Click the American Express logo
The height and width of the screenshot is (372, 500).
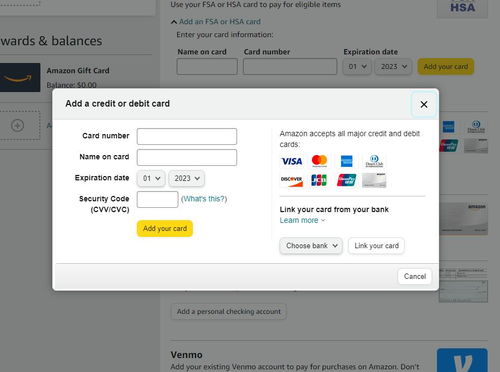tap(347, 161)
